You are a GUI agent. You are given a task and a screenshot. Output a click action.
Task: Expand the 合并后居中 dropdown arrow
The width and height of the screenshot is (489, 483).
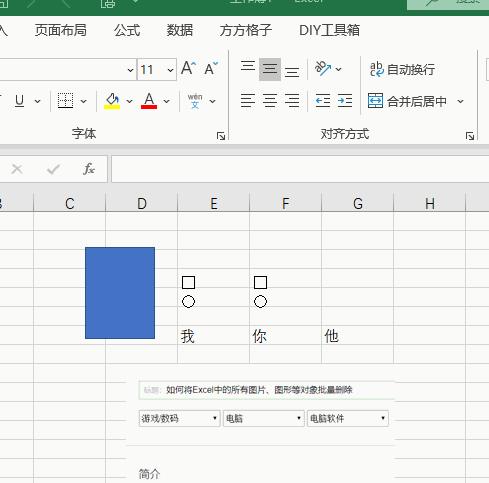click(x=460, y=101)
